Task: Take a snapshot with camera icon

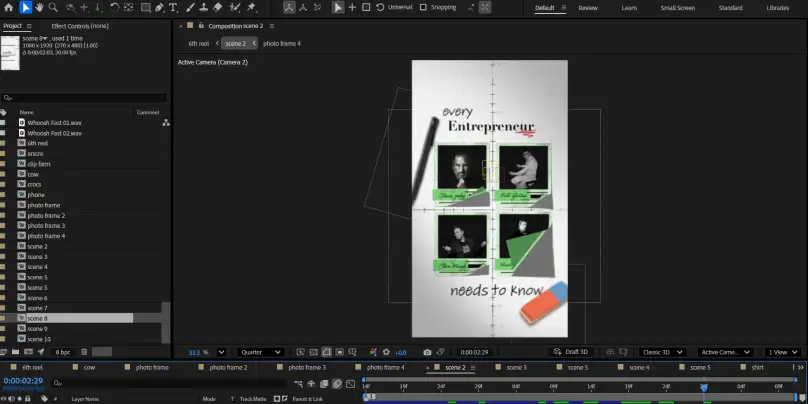Action: tap(427, 352)
